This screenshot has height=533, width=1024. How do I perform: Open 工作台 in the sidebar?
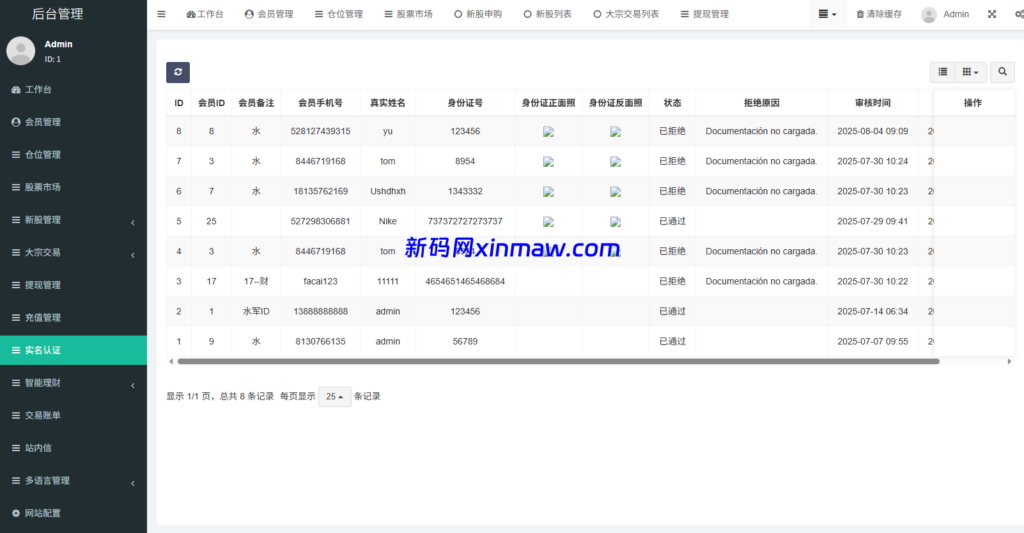point(73,89)
